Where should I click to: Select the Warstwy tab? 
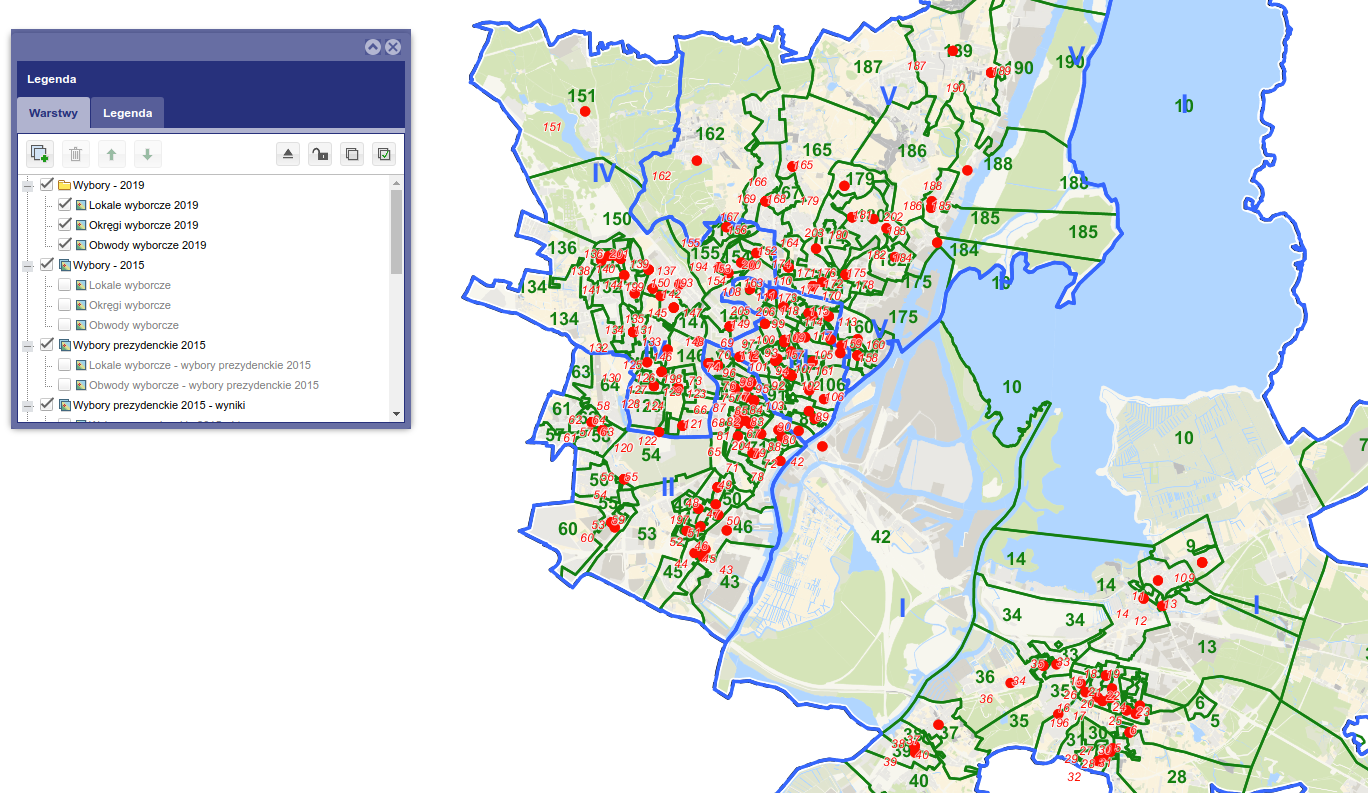pos(53,113)
